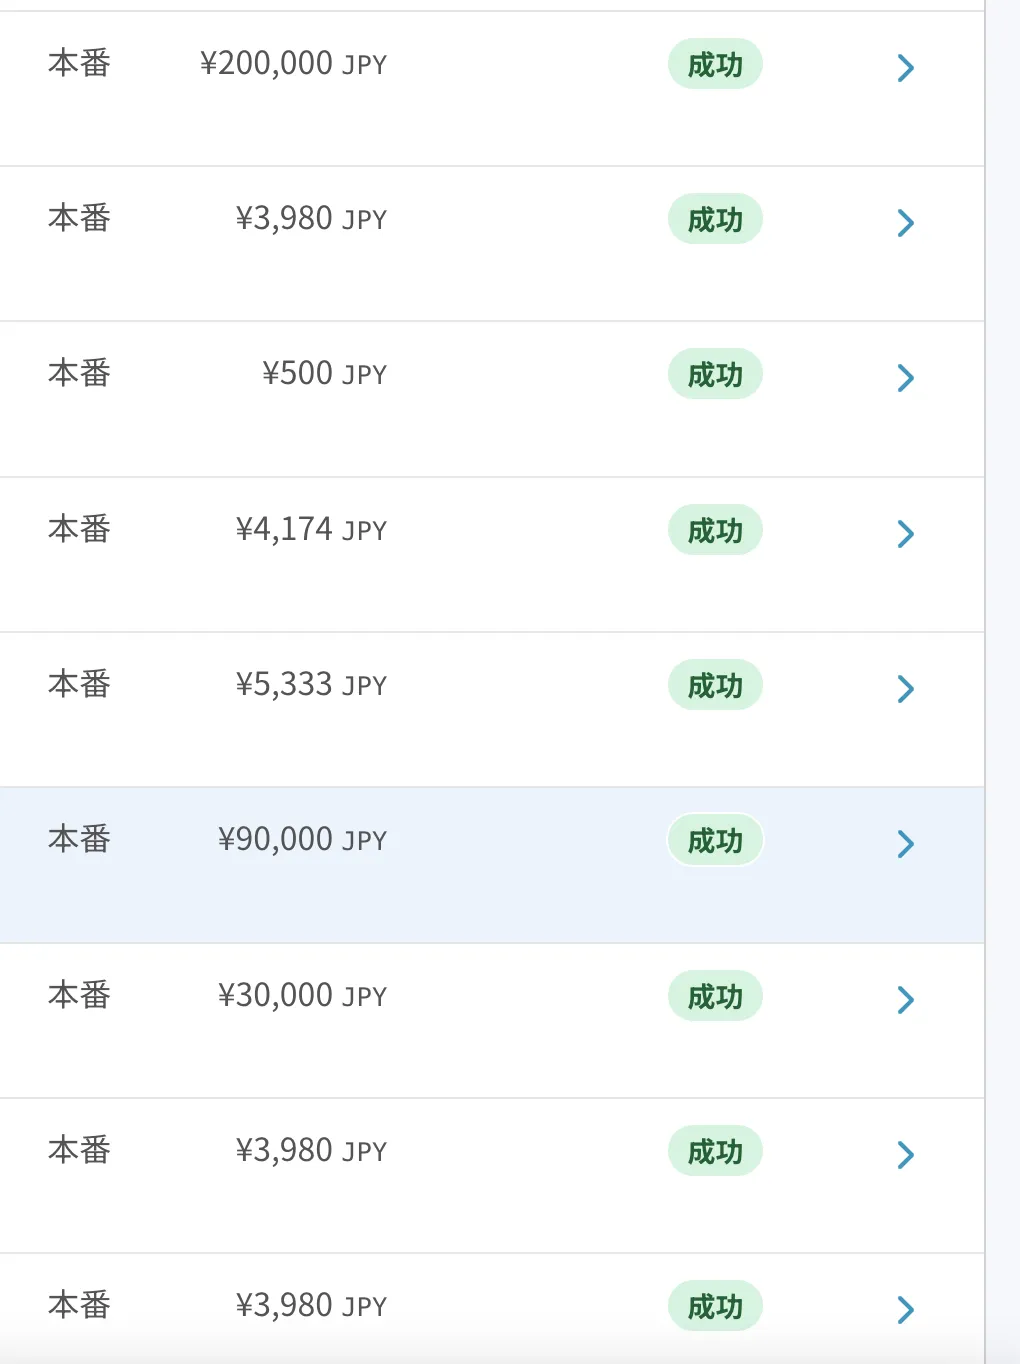Image resolution: width=1020 pixels, height=1364 pixels.
Task: Expand ¥30,000 payment using right arrow
Action: pyautogui.click(x=906, y=1000)
